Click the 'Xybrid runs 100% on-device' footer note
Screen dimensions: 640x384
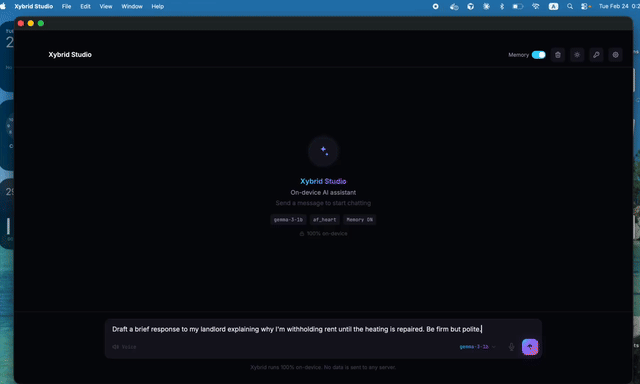click(x=323, y=367)
